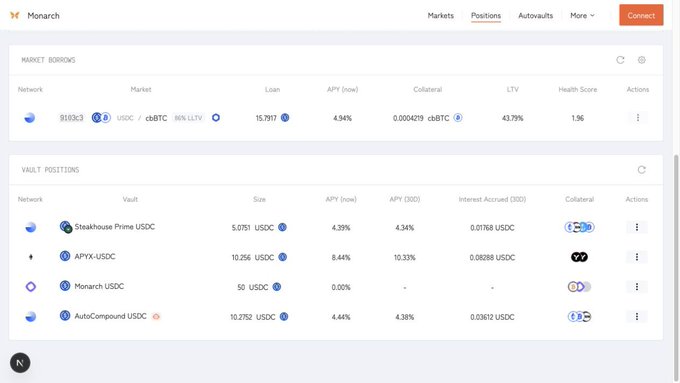
Task: Click purple network icon in Monarch USDC row
Action: 30,287
